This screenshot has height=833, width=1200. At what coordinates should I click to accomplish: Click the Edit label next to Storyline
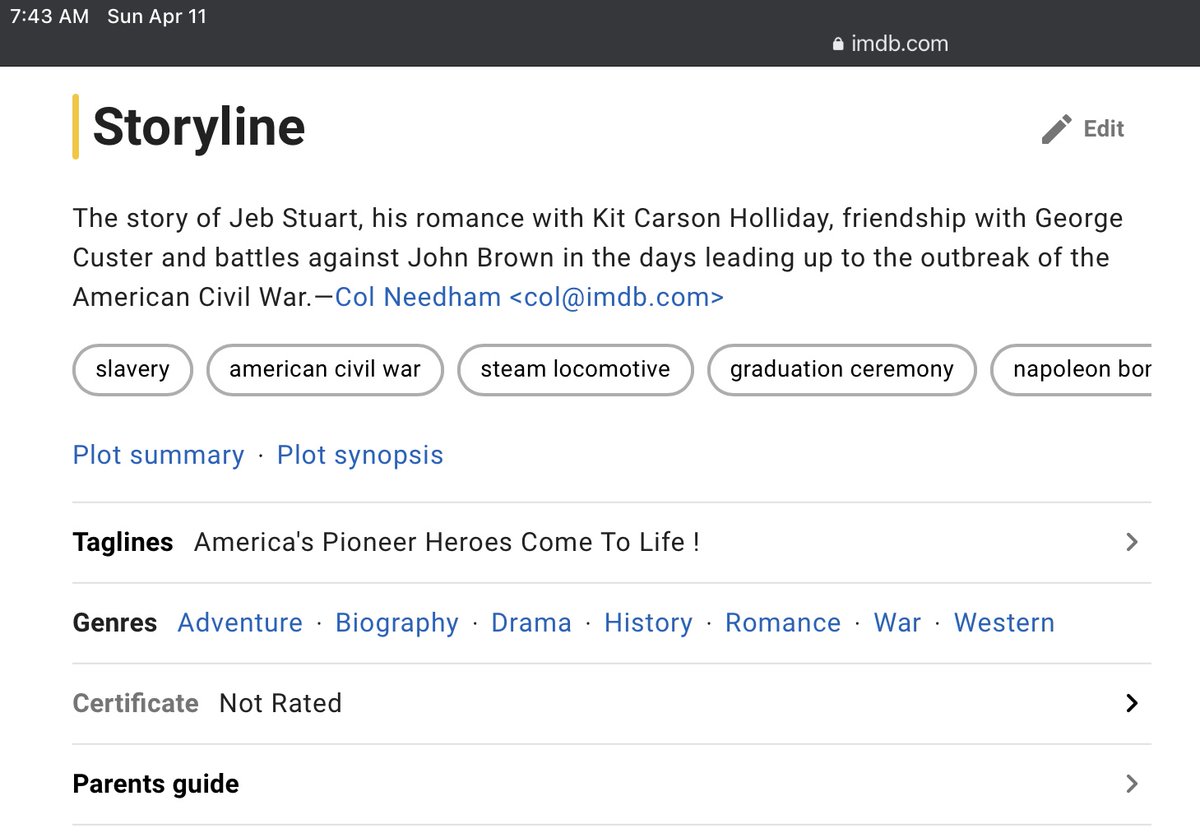tap(1104, 129)
